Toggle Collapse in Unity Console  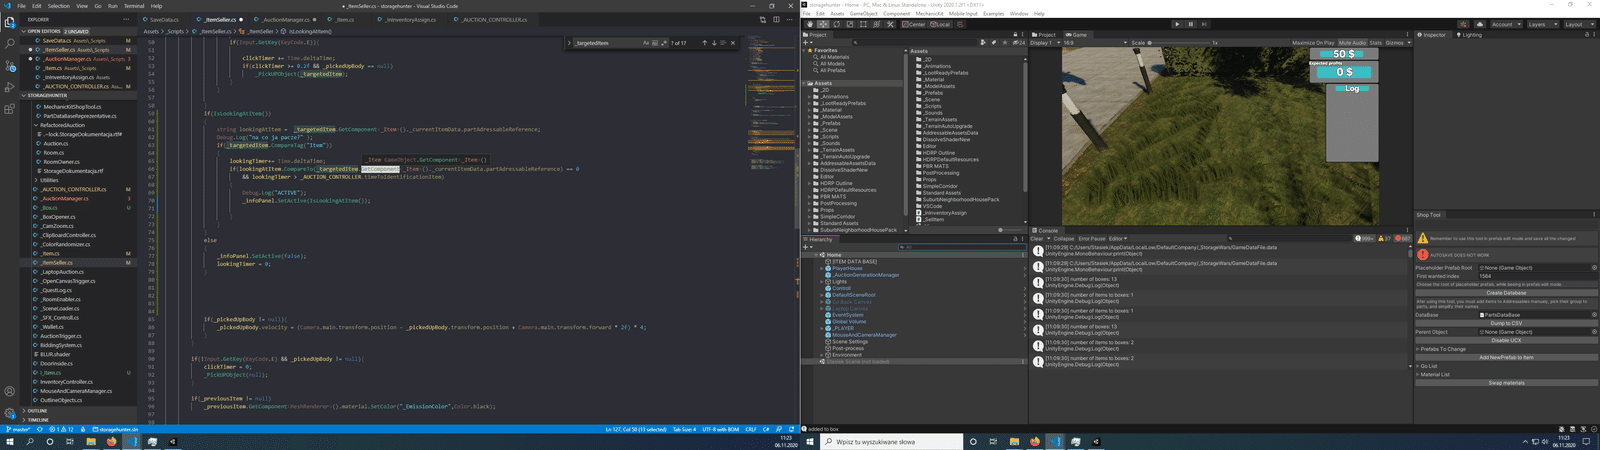pyautogui.click(x=1064, y=239)
